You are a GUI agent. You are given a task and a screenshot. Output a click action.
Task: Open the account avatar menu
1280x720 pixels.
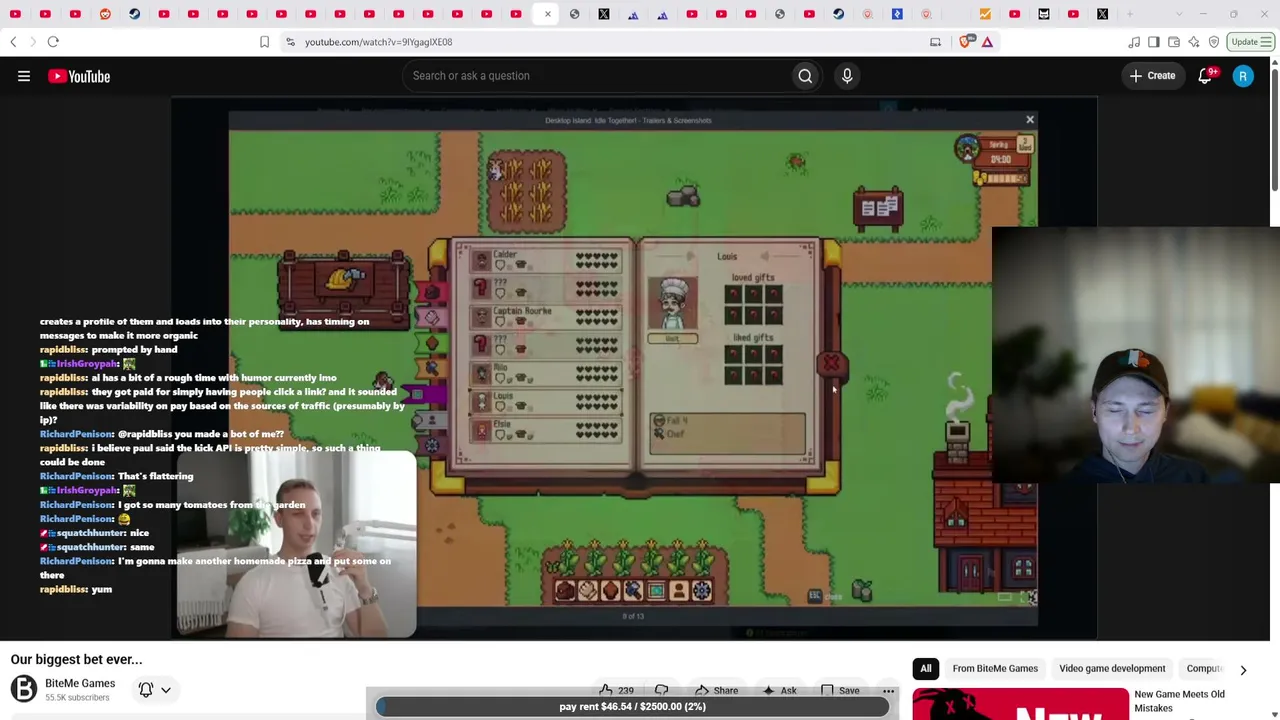click(1243, 76)
